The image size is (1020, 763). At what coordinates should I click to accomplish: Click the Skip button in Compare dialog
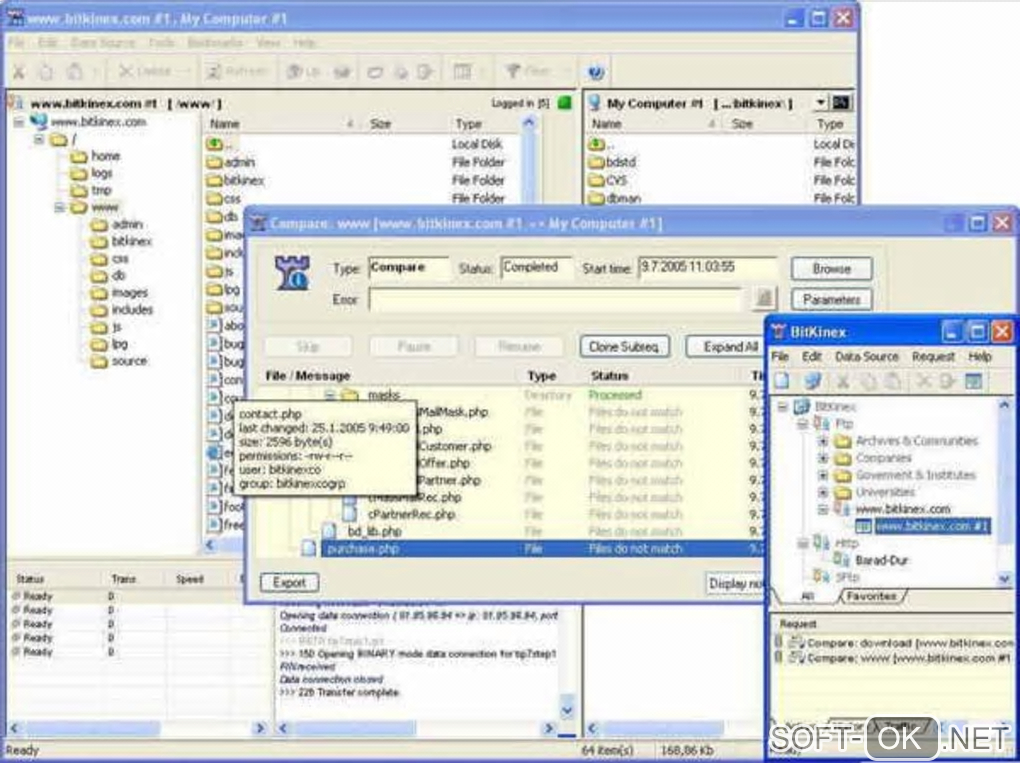point(308,347)
